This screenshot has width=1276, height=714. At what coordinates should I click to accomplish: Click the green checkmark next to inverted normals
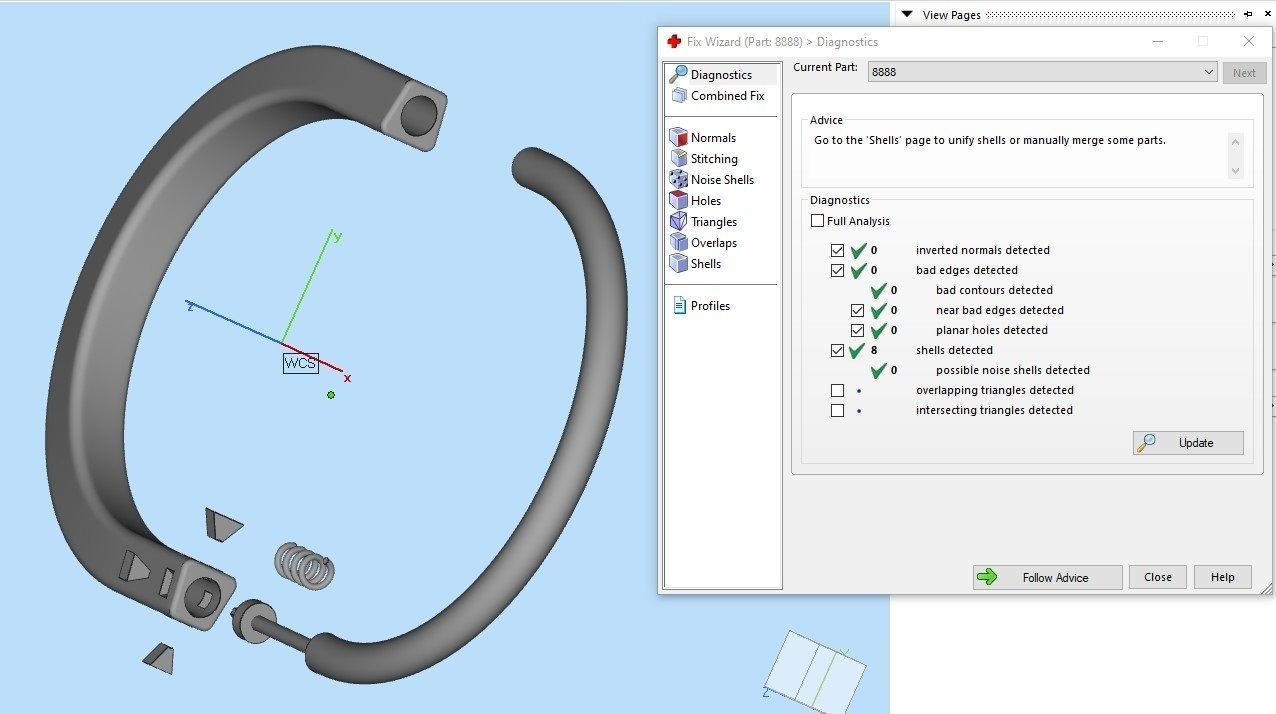point(858,250)
